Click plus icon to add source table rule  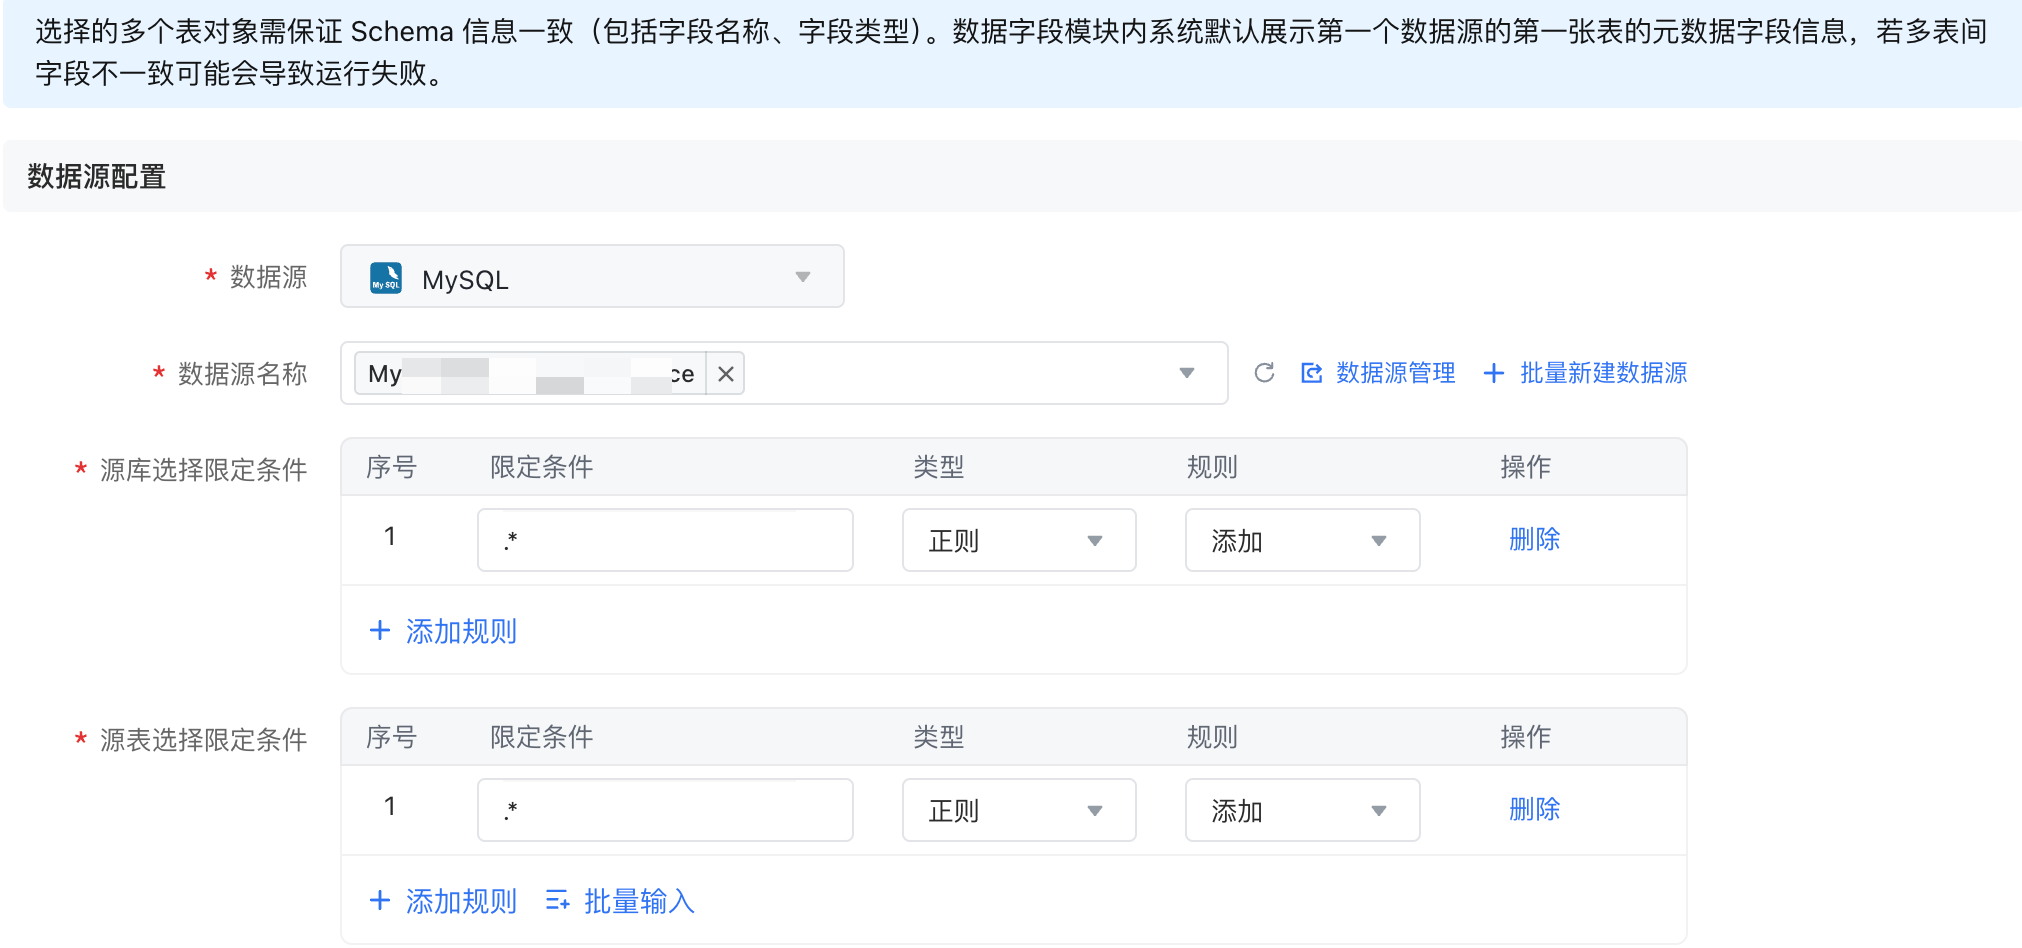[x=380, y=901]
